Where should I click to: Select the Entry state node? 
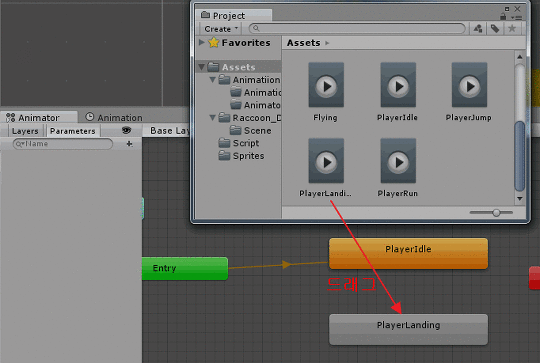point(185,268)
